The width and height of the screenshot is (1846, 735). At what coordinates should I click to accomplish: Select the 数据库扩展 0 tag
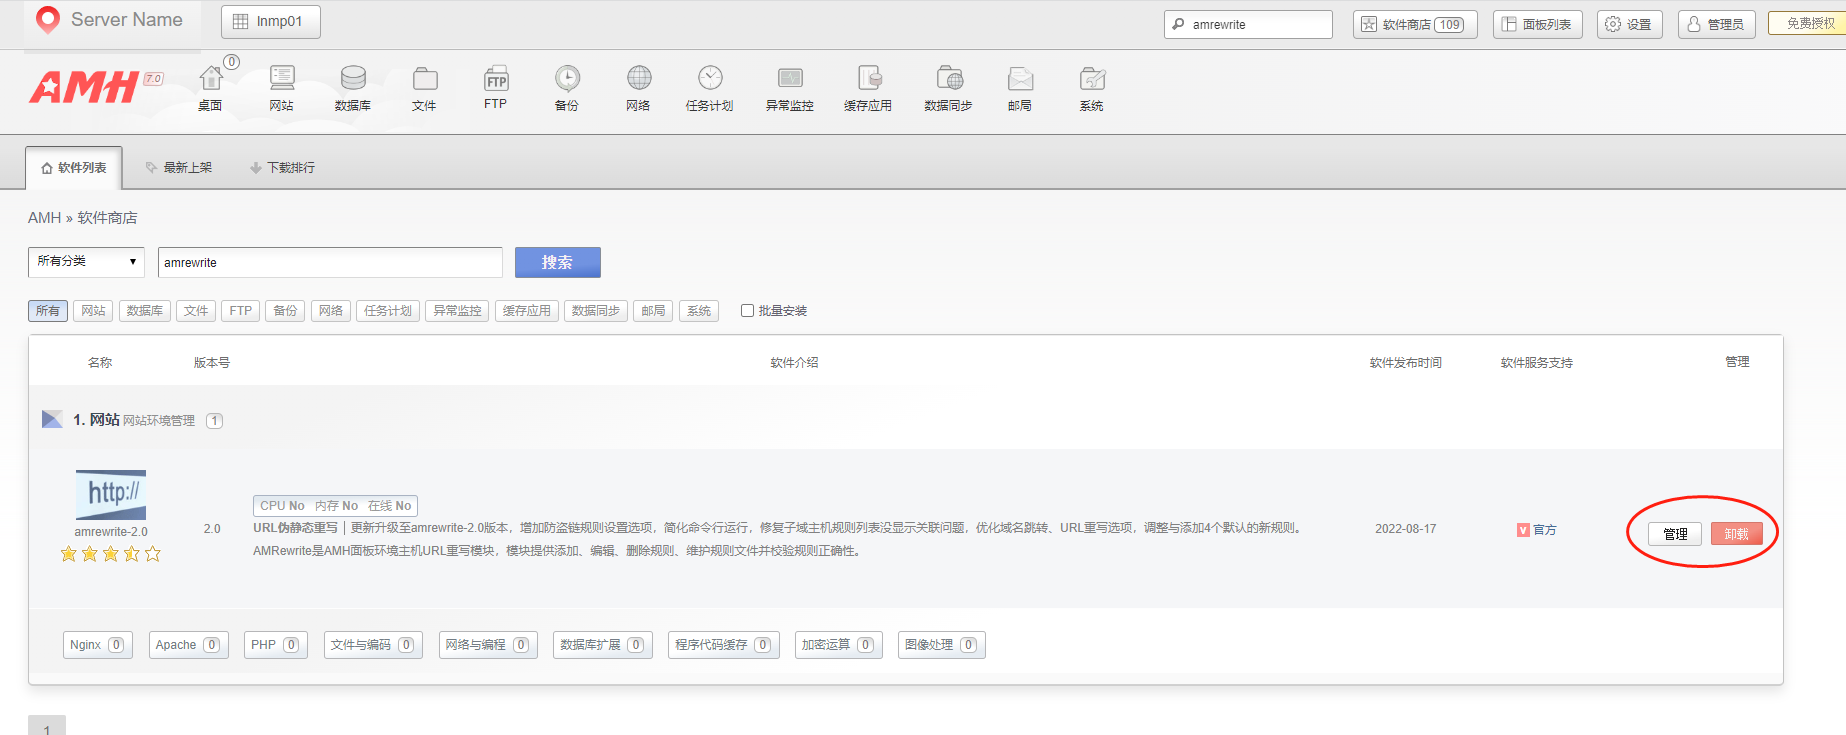[x=603, y=645]
